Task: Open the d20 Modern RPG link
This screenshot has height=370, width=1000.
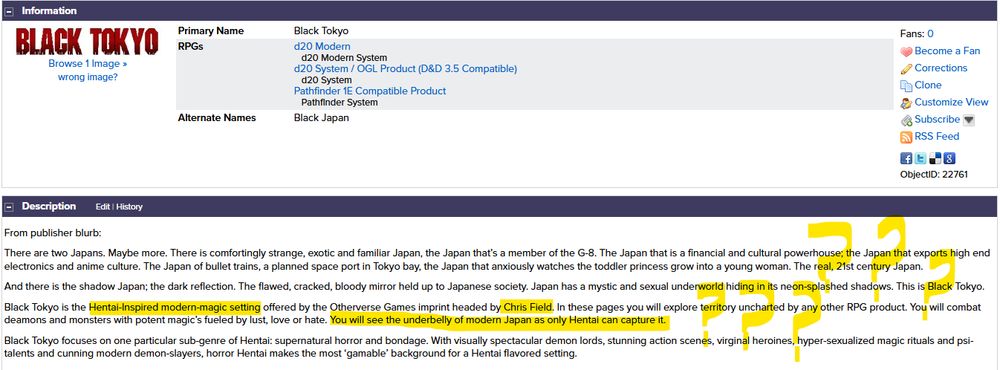Action: [322, 47]
